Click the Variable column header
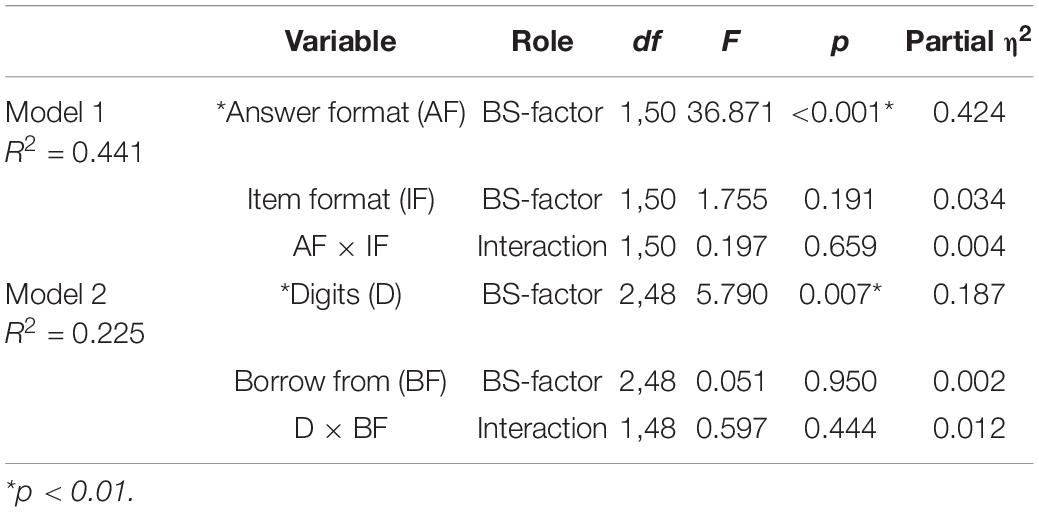Viewport: 1039px width, 512px height. 341,42
